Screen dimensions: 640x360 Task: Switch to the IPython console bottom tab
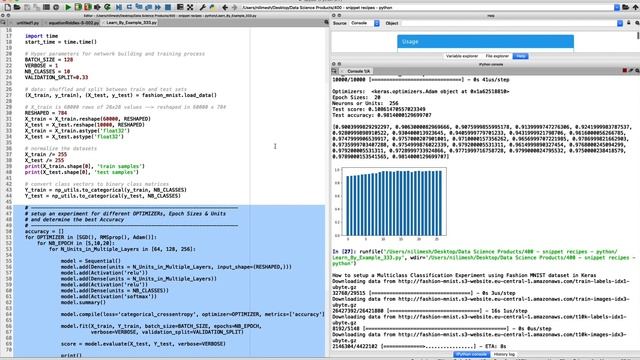(471, 354)
